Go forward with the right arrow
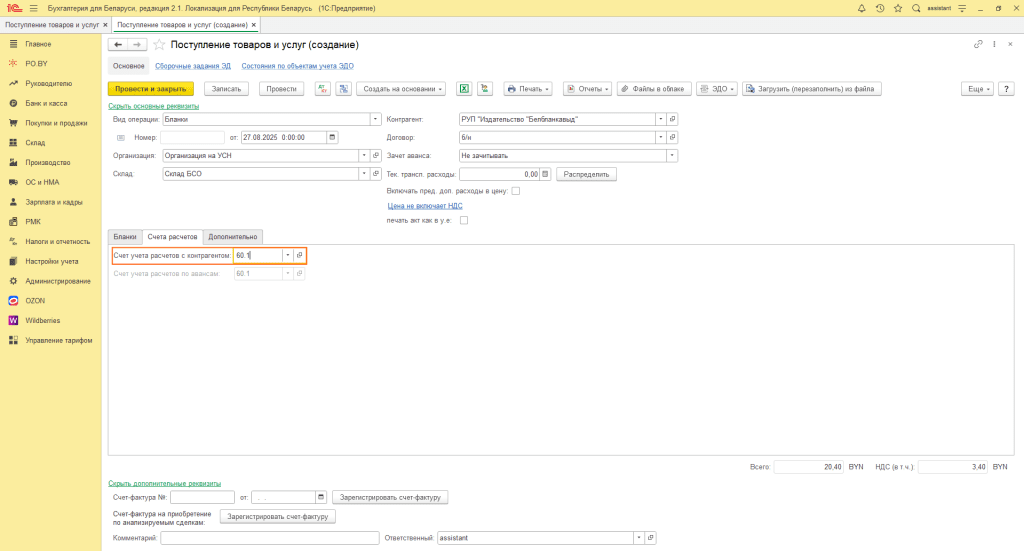 tap(136, 44)
